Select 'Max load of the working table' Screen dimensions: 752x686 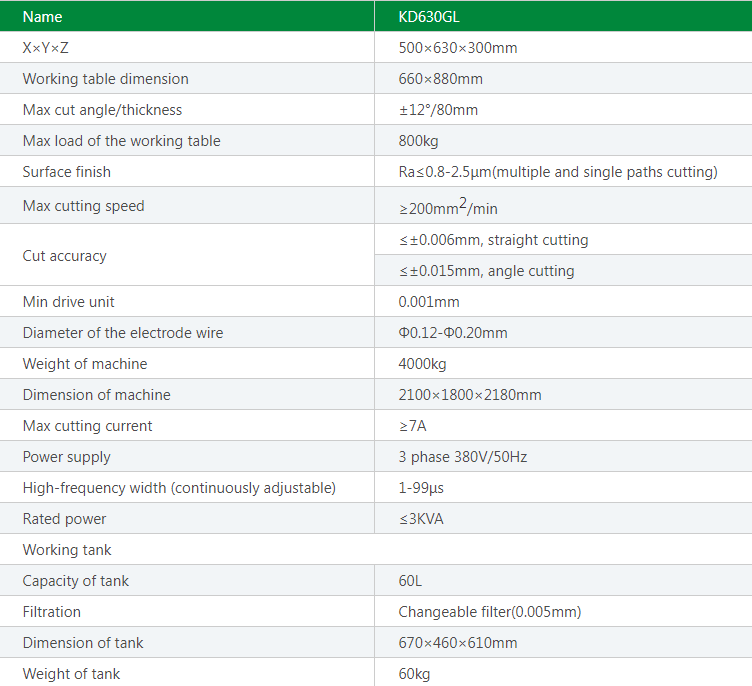(121, 141)
